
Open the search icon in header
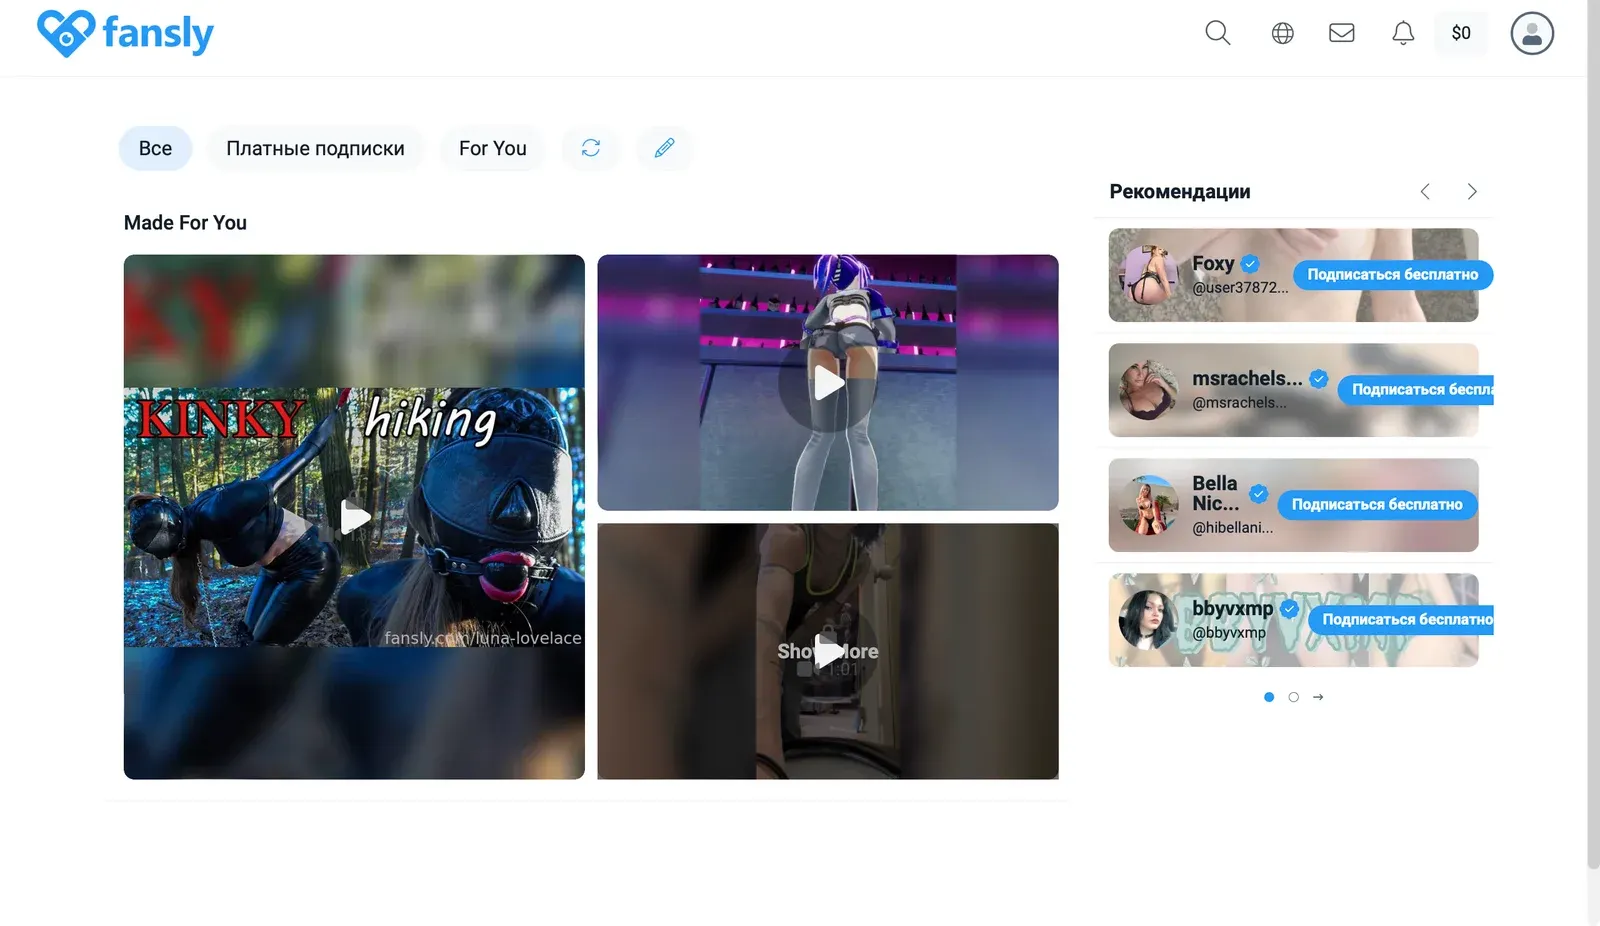[x=1217, y=33]
